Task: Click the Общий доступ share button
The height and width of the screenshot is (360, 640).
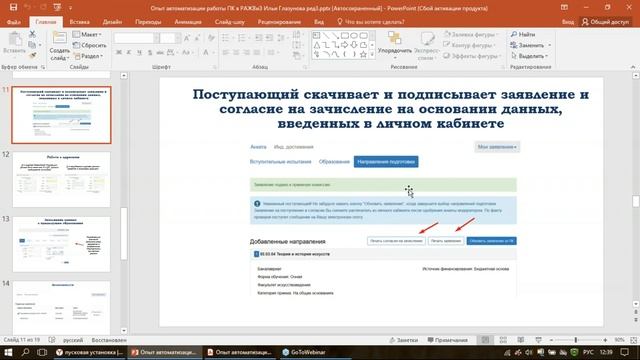Action: coord(605,22)
